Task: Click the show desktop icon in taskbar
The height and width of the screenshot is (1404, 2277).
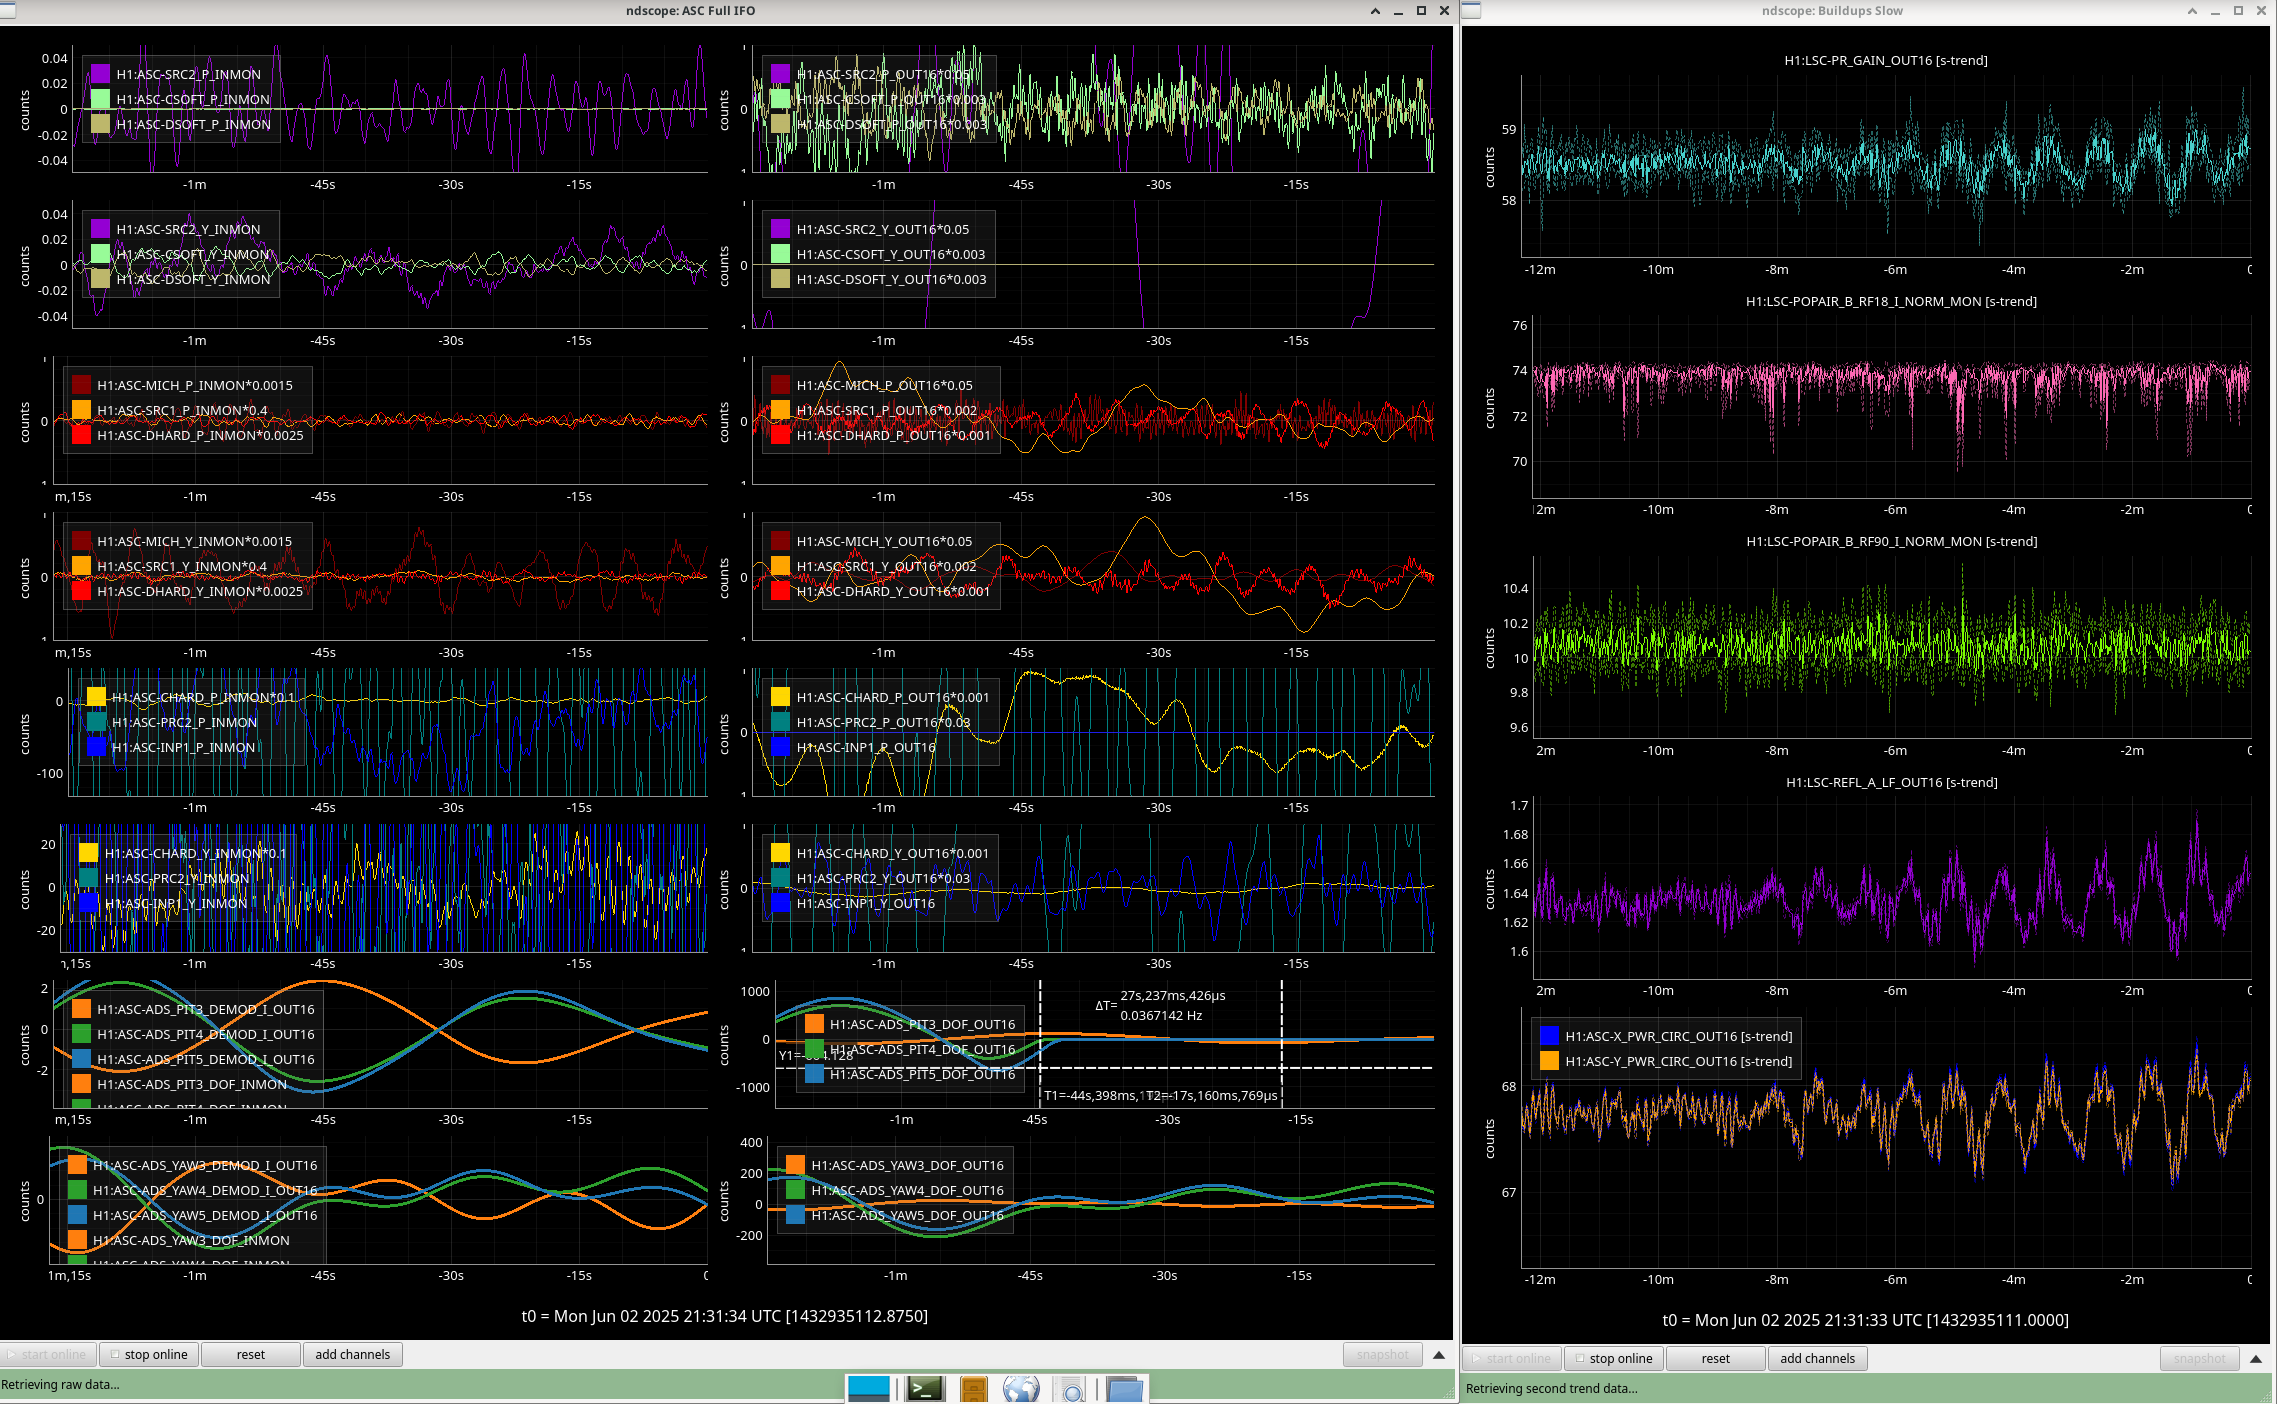Action: coord(868,1389)
